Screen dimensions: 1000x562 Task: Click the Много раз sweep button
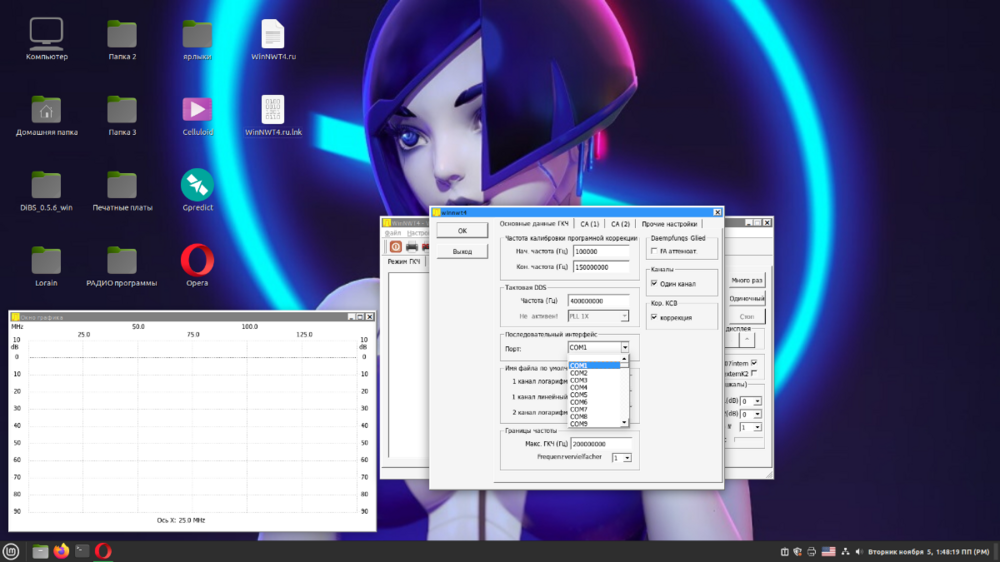click(747, 280)
